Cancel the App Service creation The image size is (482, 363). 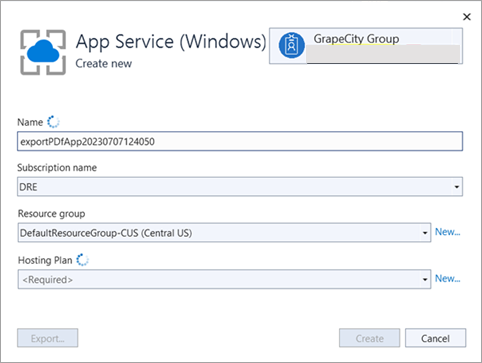pos(435,338)
